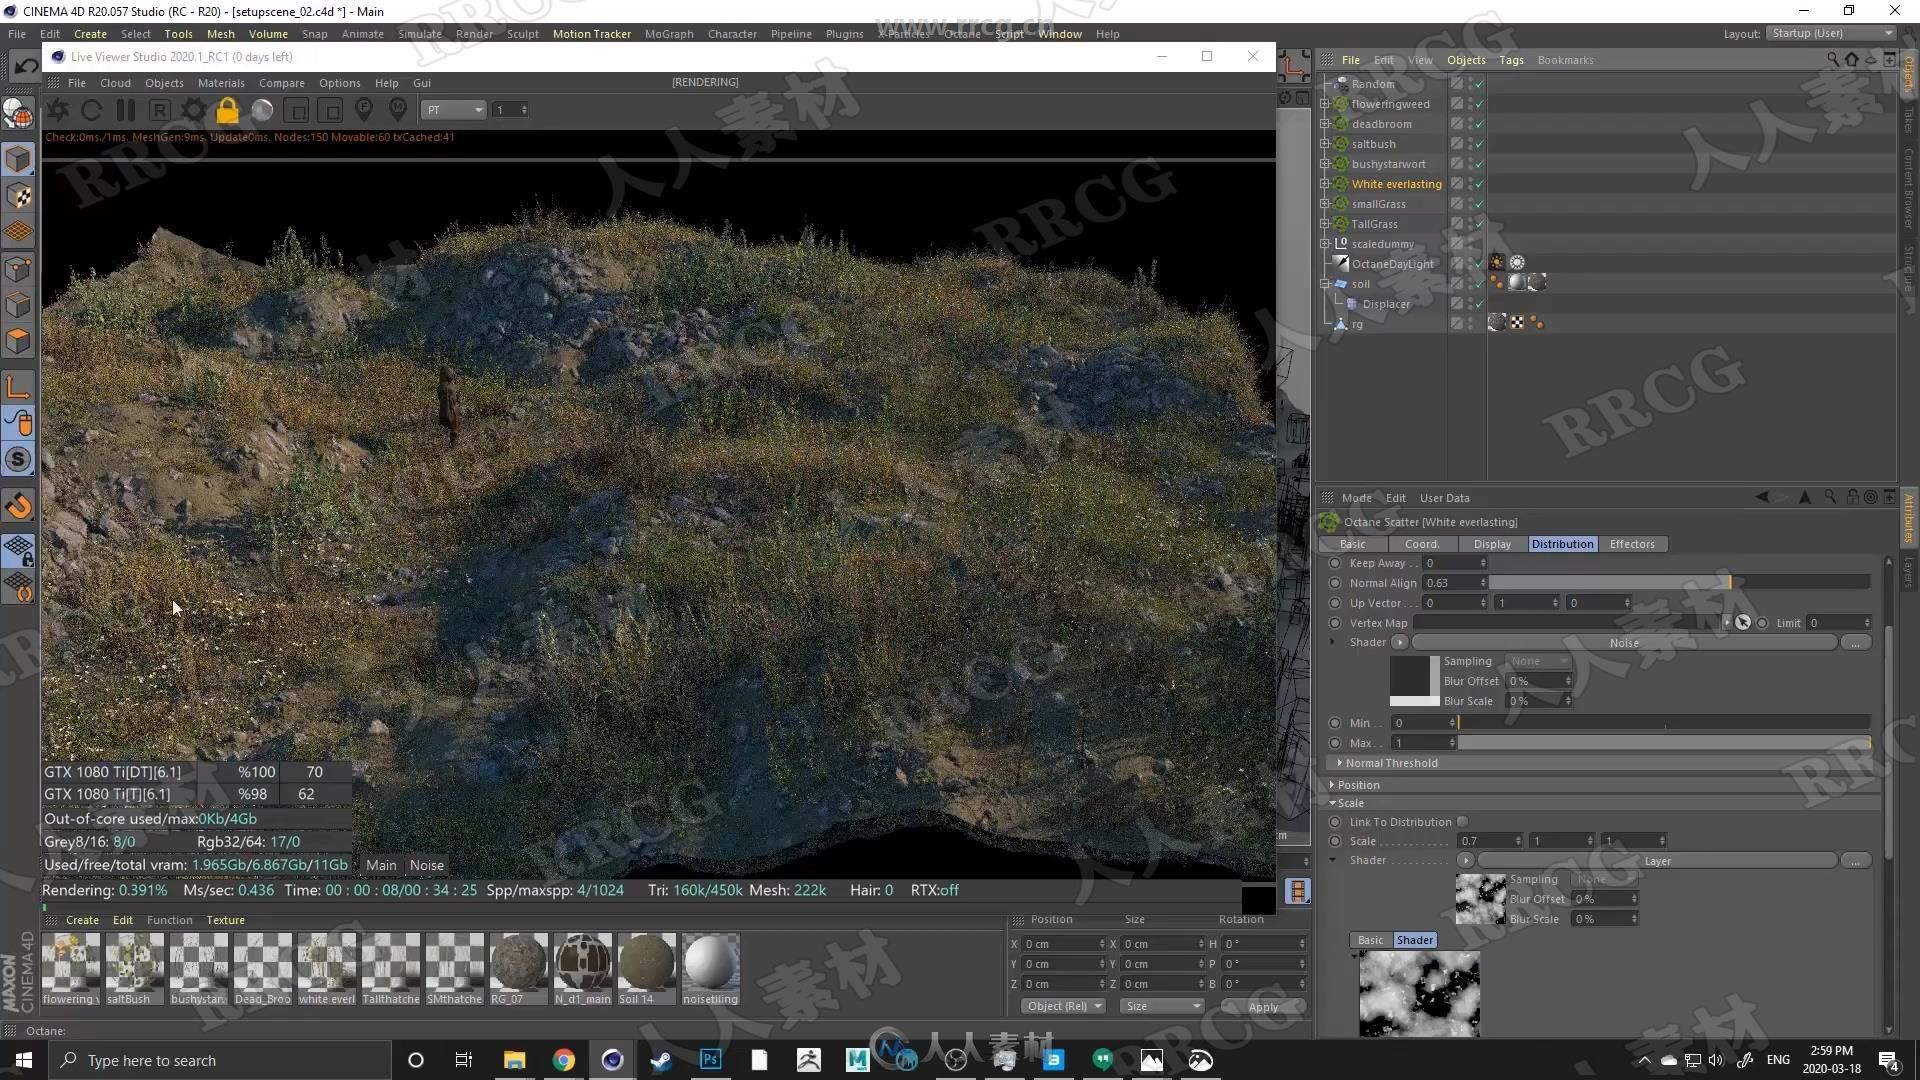Click Apply in coordinates panel

1263,1007
